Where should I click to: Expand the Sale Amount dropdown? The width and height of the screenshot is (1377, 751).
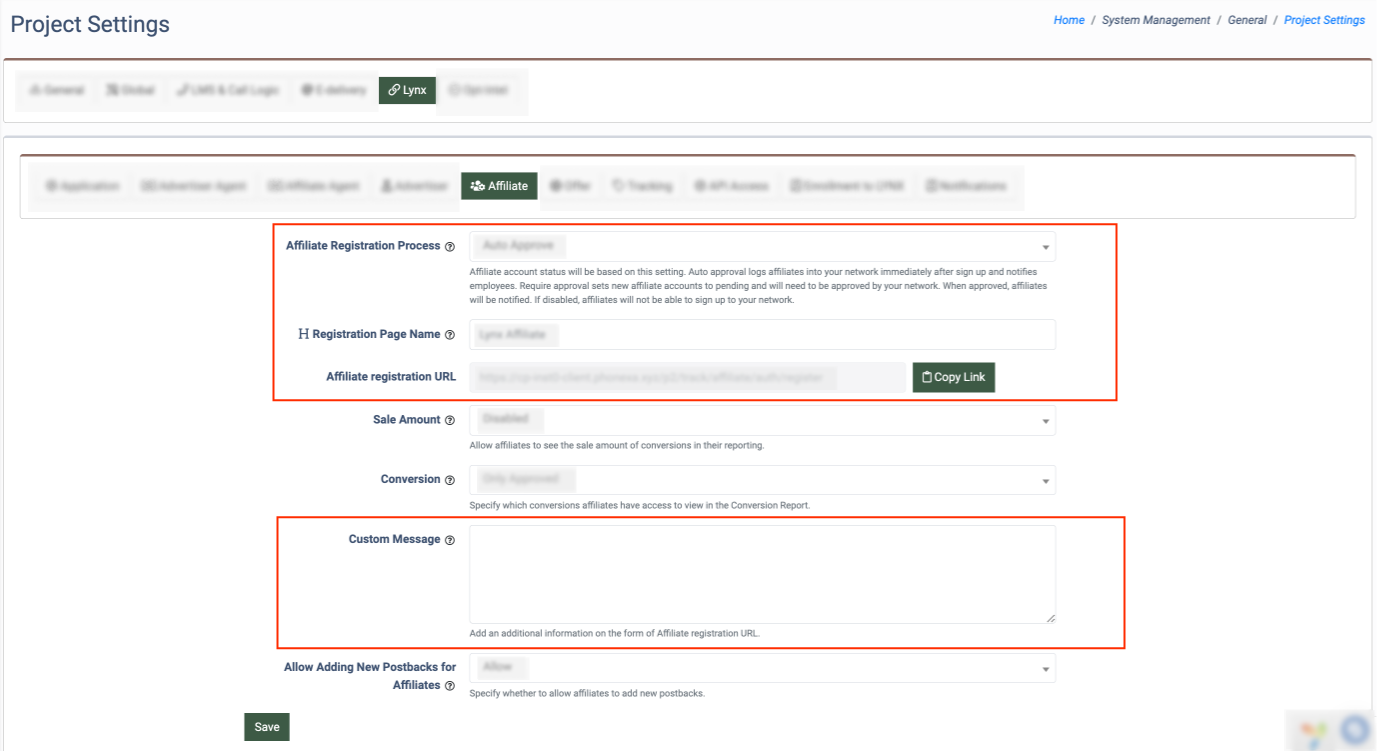(x=761, y=420)
